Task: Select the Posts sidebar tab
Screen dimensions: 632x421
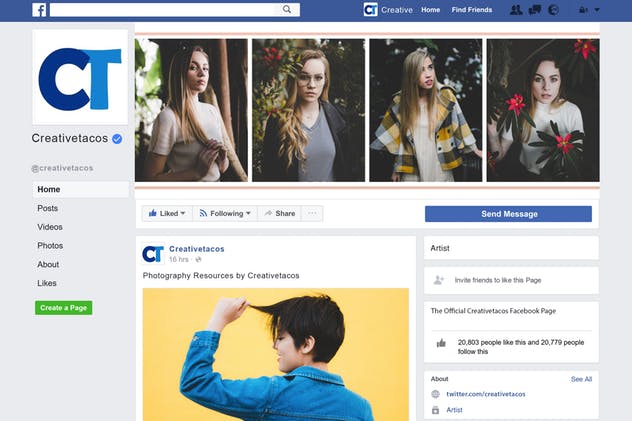Action: tap(48, 208)
